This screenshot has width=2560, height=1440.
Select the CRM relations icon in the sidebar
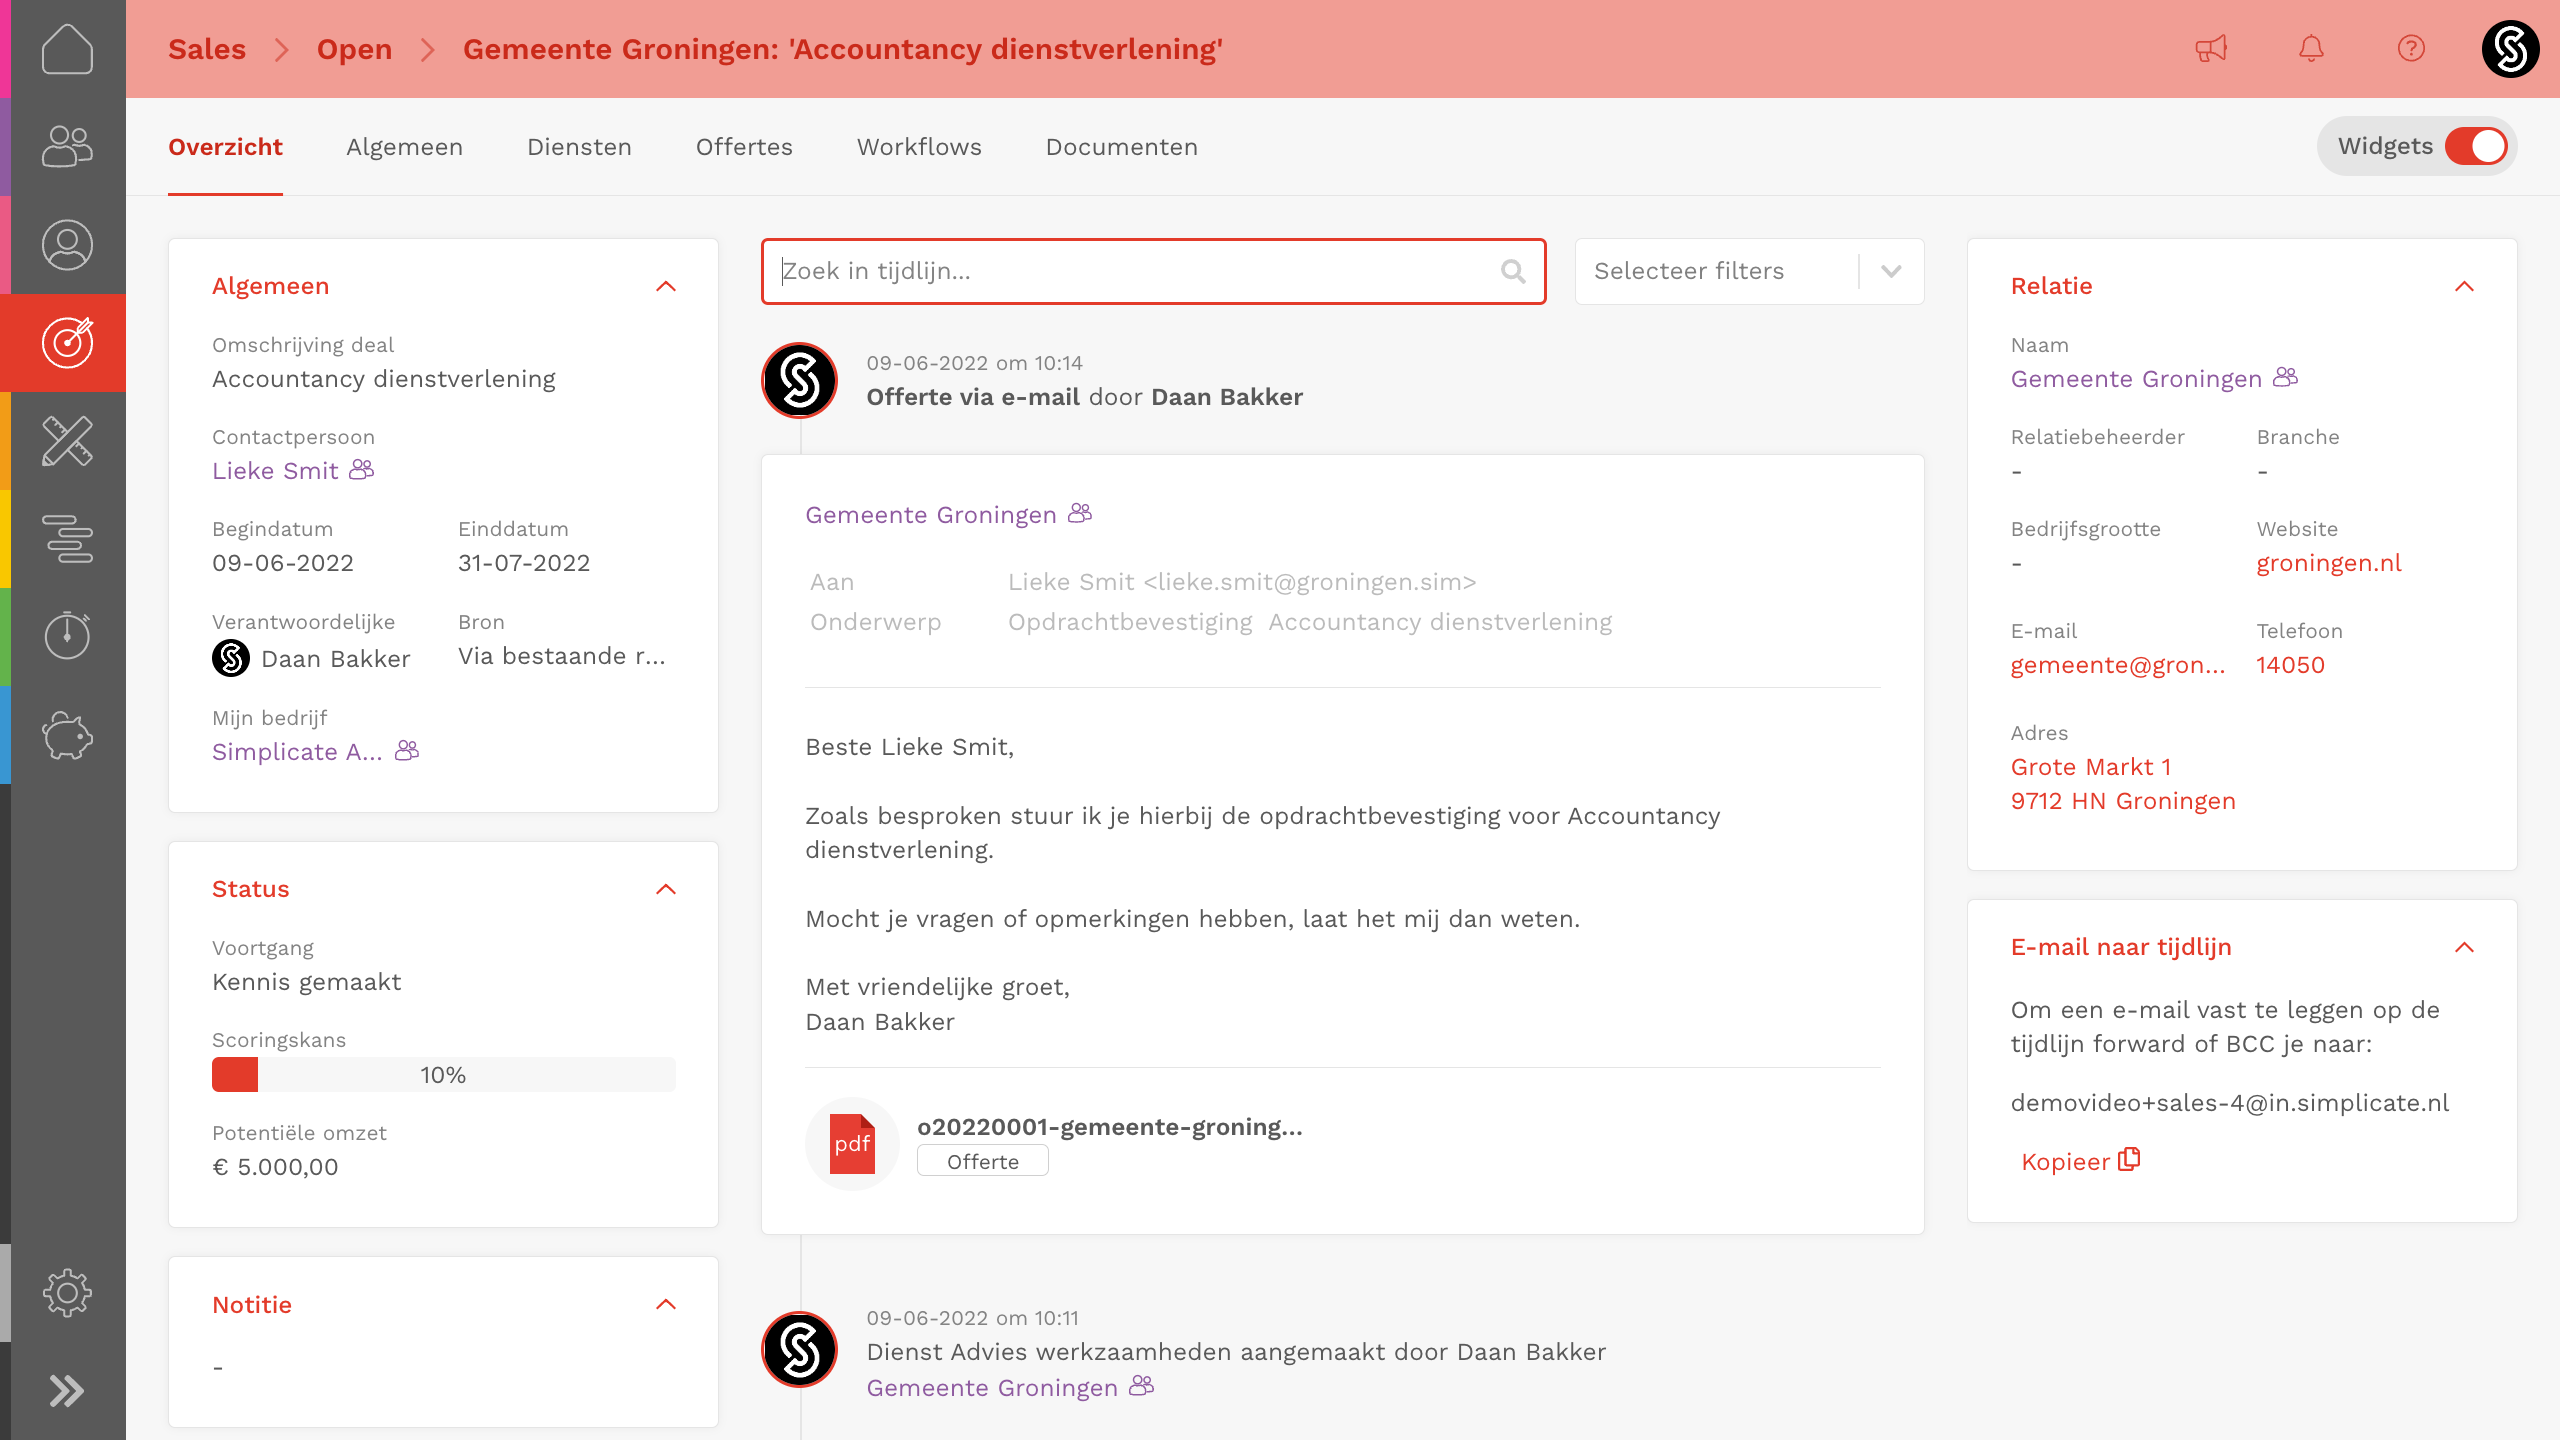tap(67, 146)
